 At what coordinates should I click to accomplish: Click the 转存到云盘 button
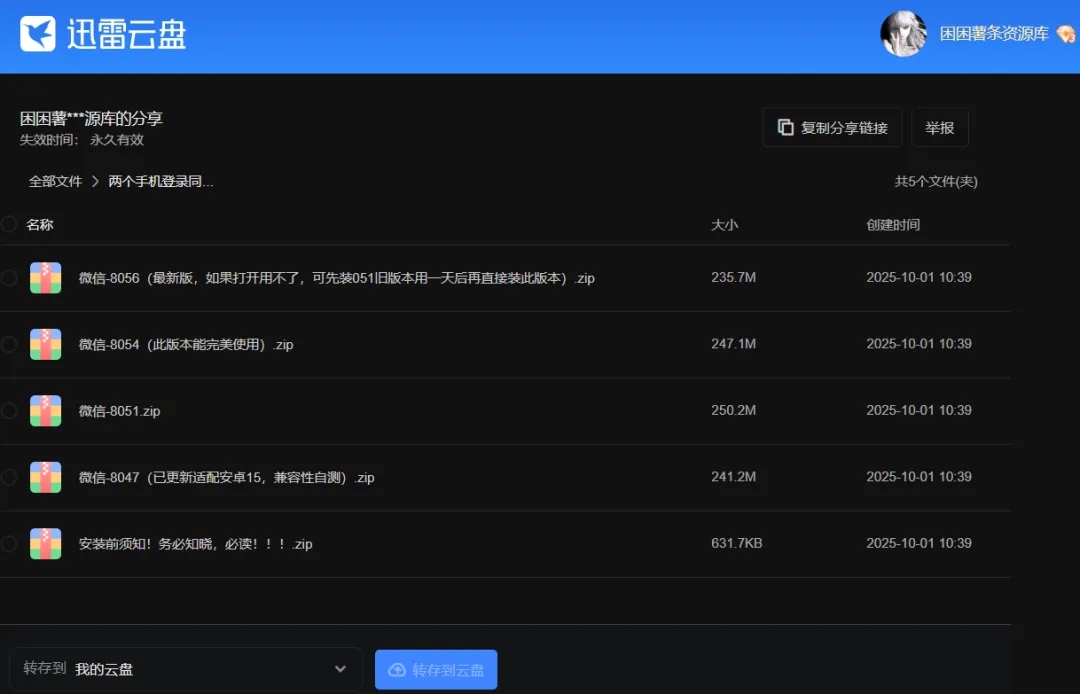coord(436,669)
